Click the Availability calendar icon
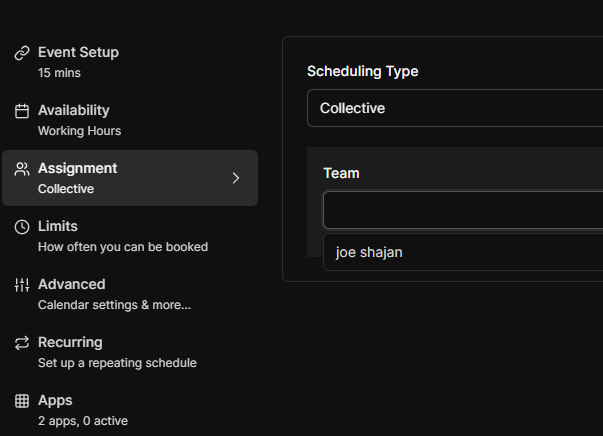 click(x=22, y=111)
